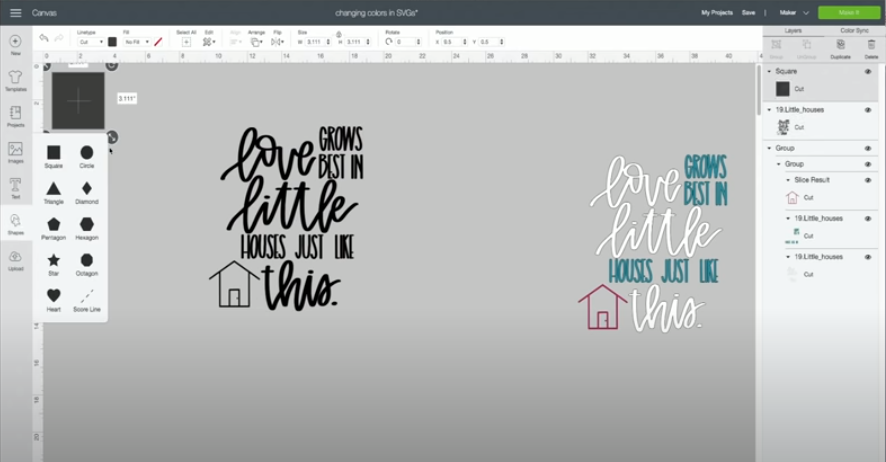Click the Position X field
Viewport: 886px width, 462px height.
pos(454,42)
